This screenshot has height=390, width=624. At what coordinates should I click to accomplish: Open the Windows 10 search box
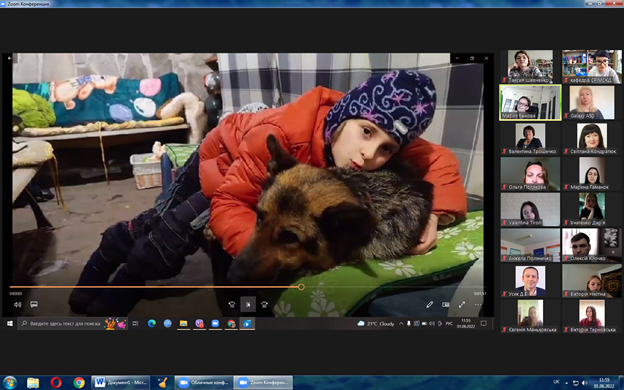pyautogui.click(x=72, y=324)
